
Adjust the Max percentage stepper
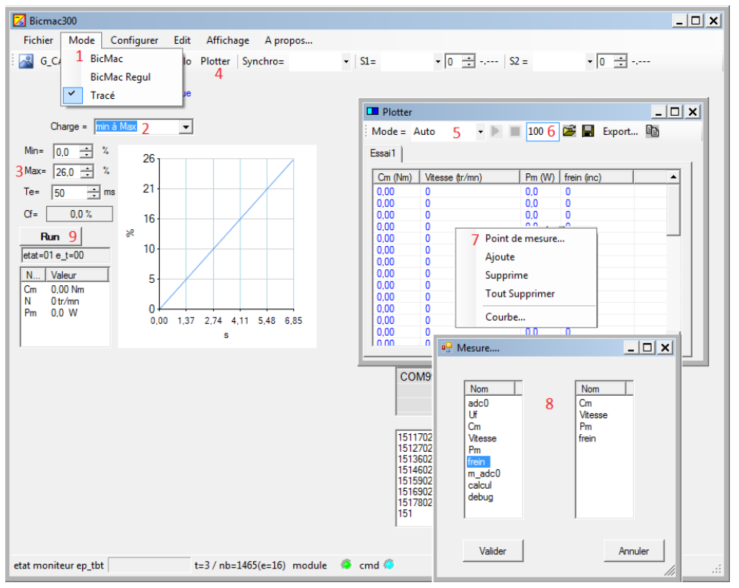click(x=87, y=172)
